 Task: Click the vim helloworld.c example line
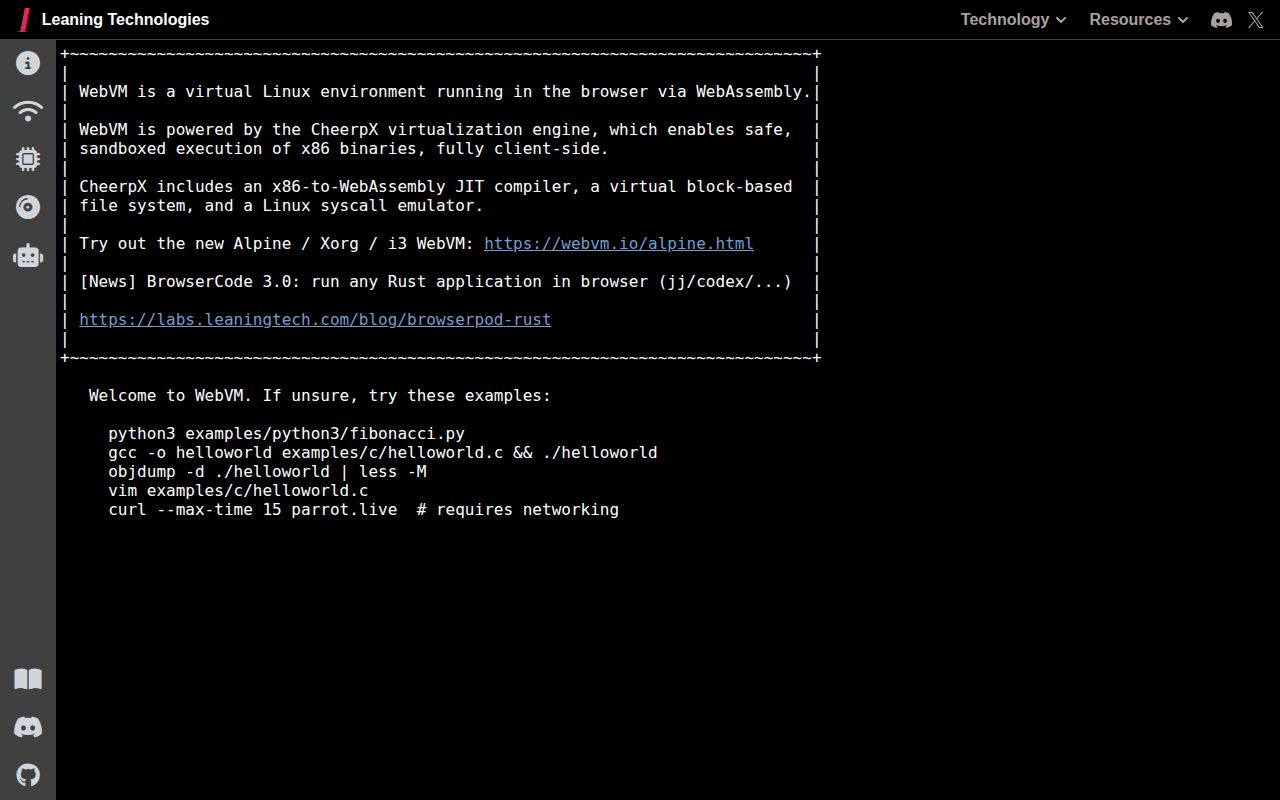click(x=238, y=490)
